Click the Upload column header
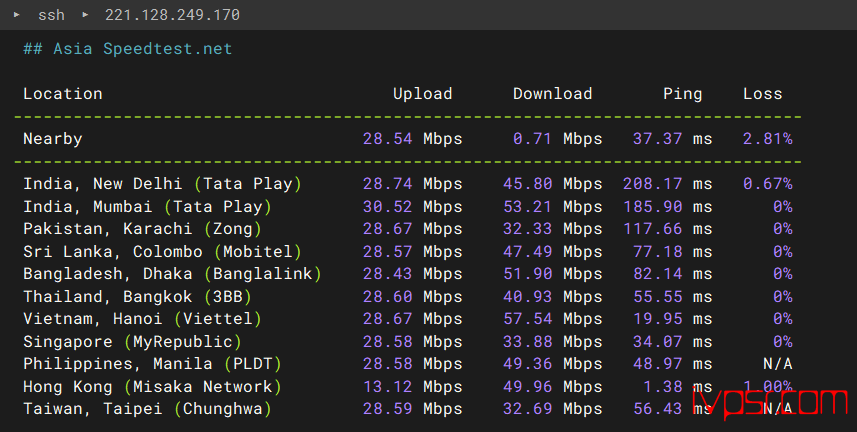 pos(422,94)
